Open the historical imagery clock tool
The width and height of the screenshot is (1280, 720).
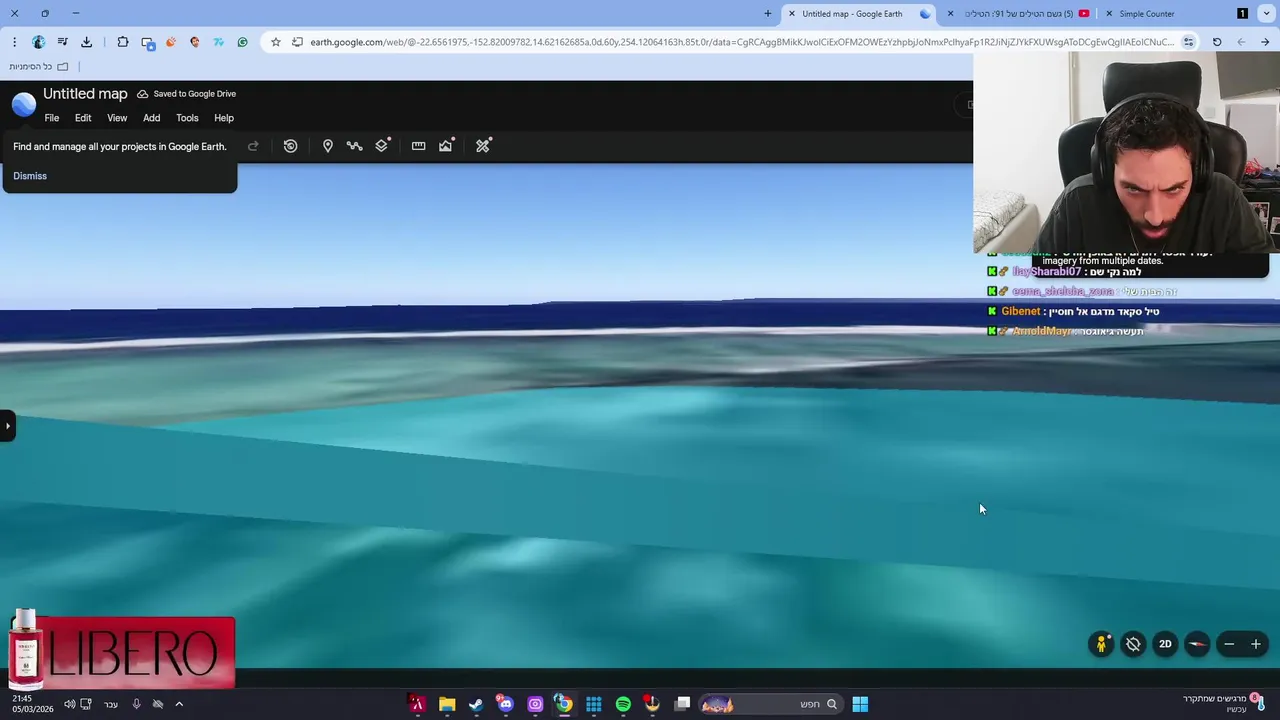(x=290, y=146)
